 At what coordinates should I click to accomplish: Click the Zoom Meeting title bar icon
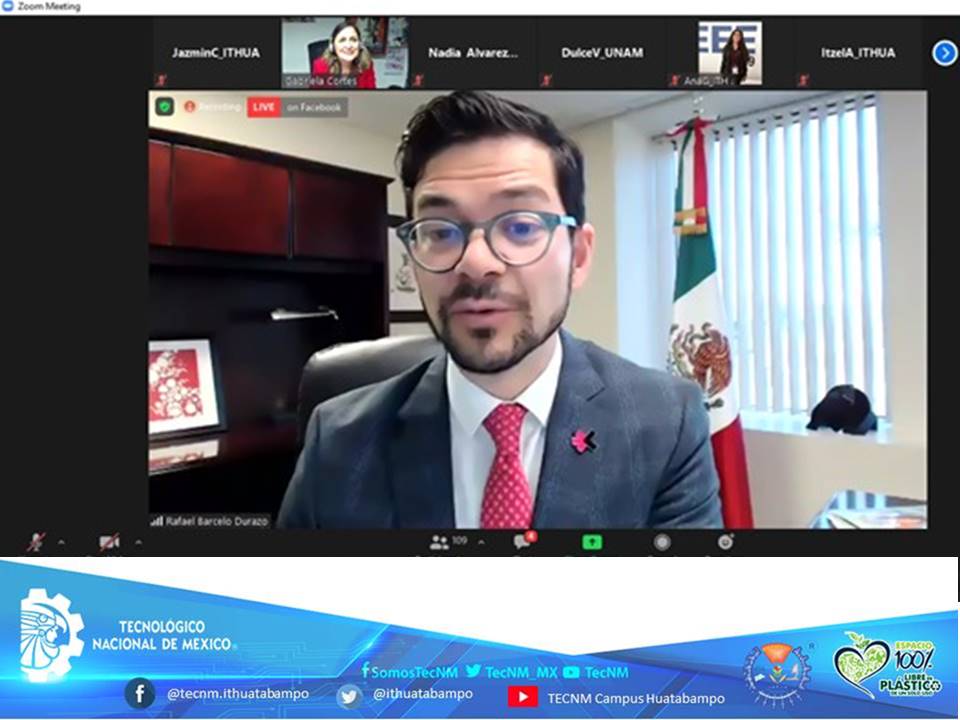pos(8,6)
